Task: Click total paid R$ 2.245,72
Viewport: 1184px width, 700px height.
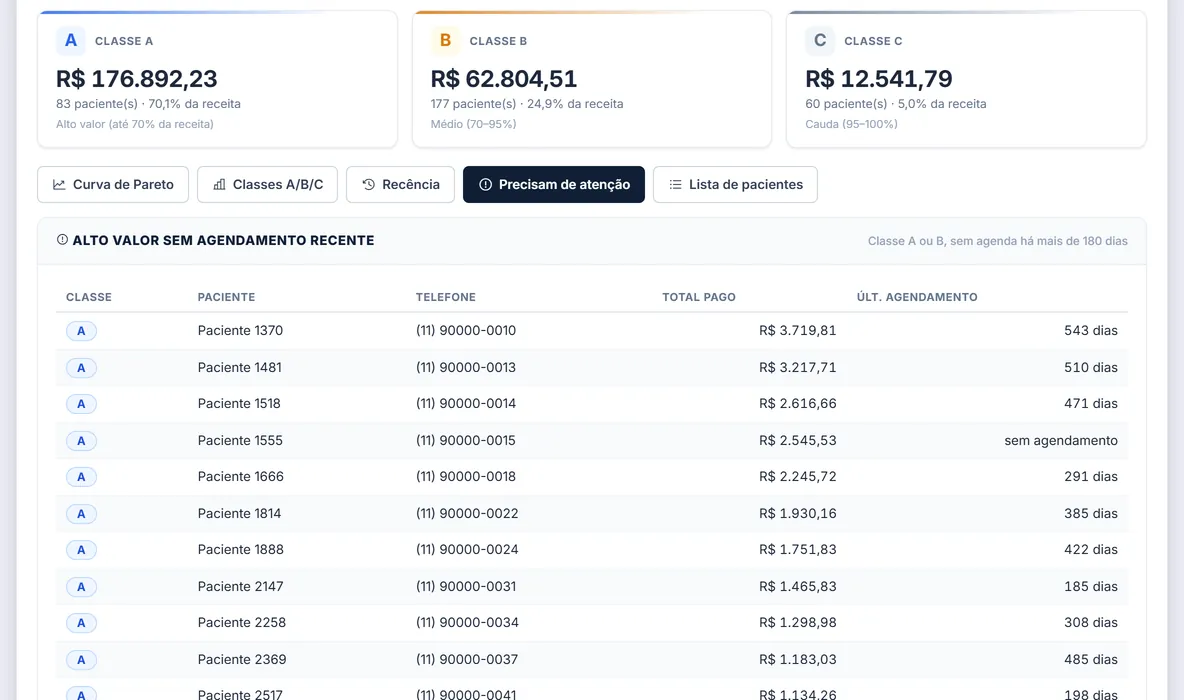Action: 798,477
